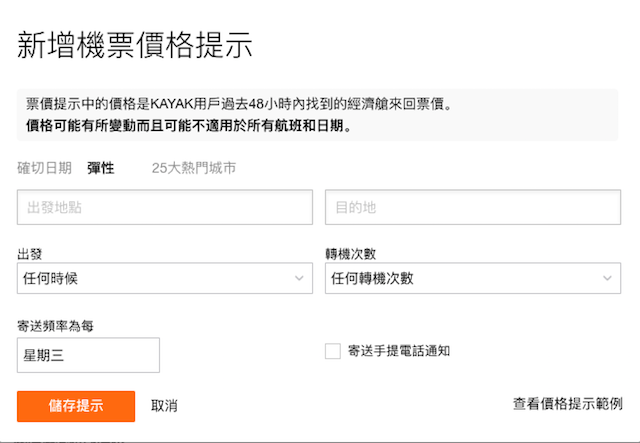The height and width of the screenshot is (443, 640).
Task: Open the 25大熱門城市 tab
Action: click(194, 168)
